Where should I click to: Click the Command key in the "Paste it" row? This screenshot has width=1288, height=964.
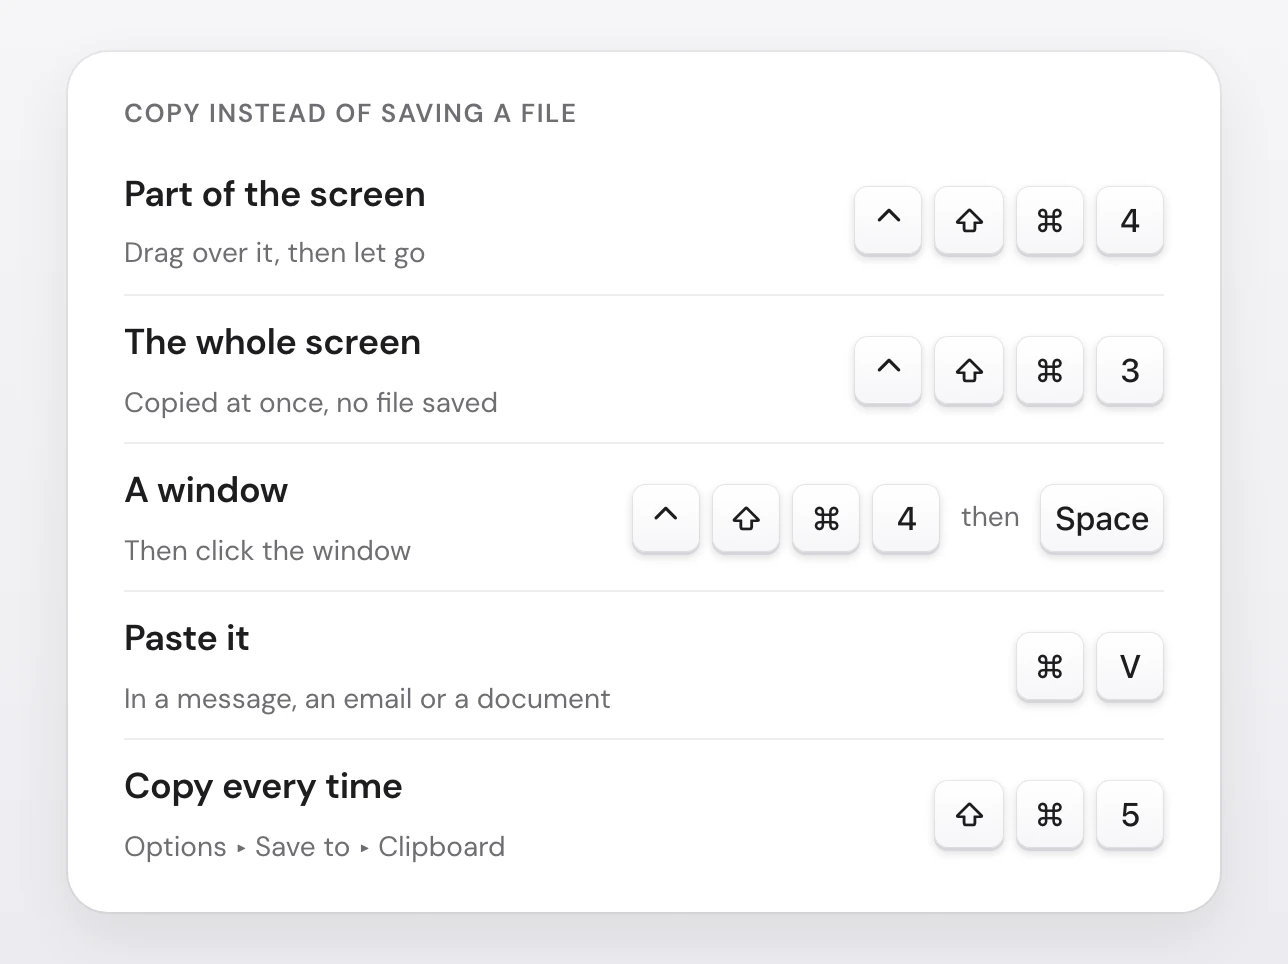tap(1050, 666)
